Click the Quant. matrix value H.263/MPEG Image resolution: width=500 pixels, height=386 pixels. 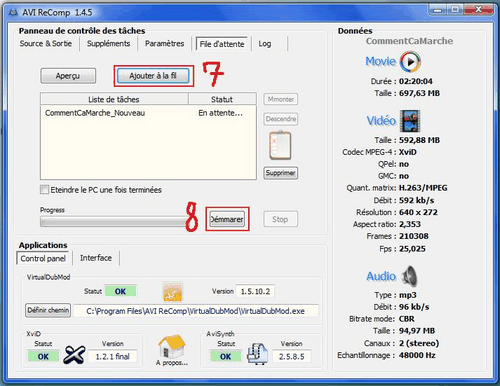423,188
